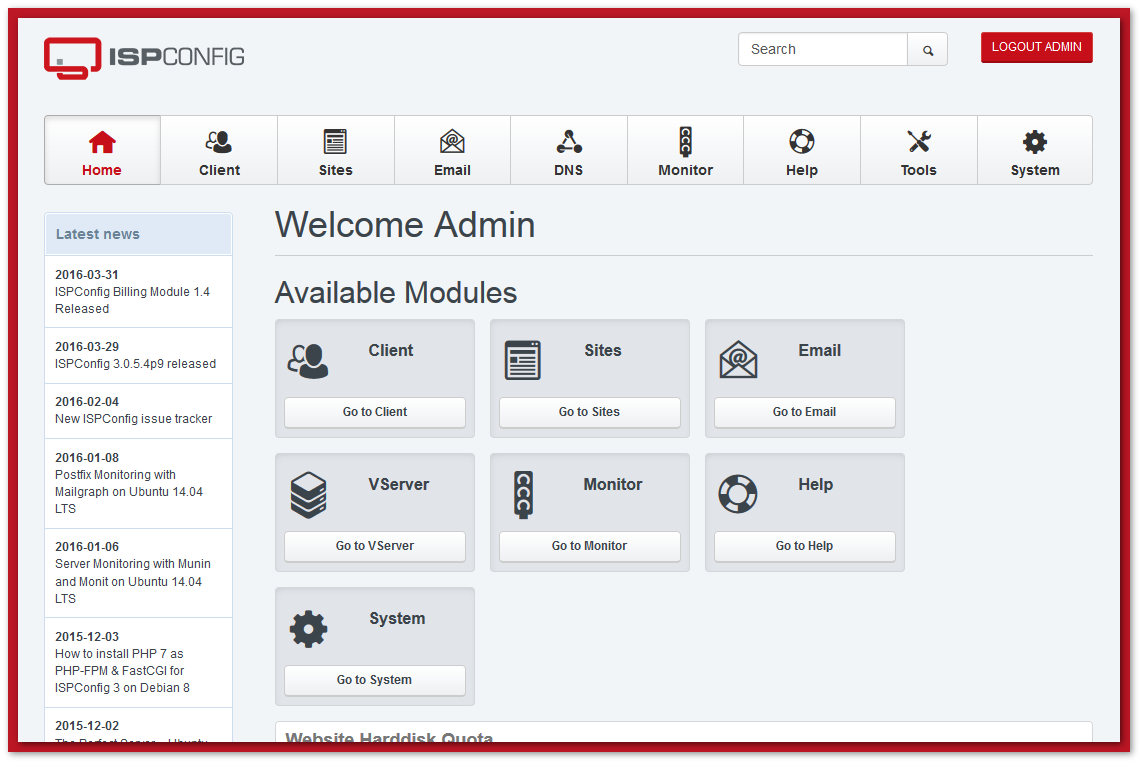
Task: Open news item New ISPConfig issue tracker
Action: coord(133,419)
